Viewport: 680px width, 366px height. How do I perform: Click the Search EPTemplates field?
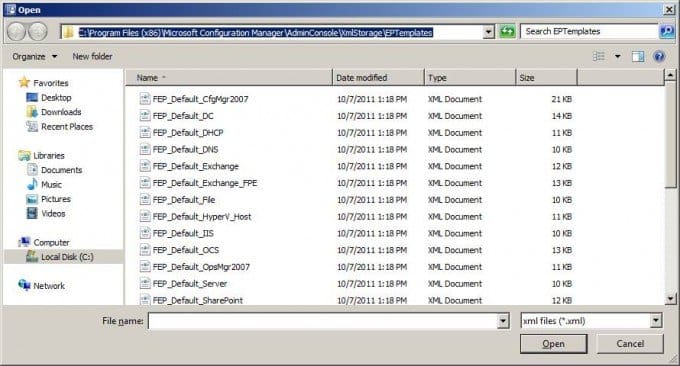[589, 31]
